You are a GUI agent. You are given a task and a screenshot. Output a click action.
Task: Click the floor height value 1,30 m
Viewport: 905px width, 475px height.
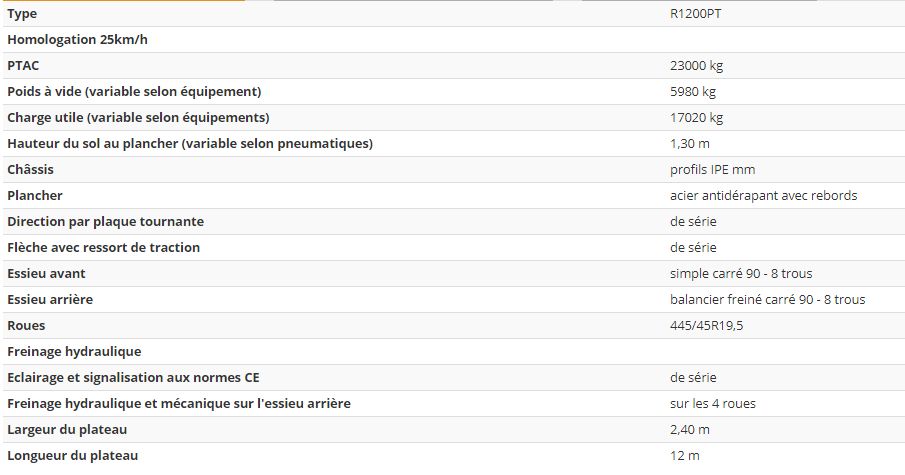coord(690,144)
